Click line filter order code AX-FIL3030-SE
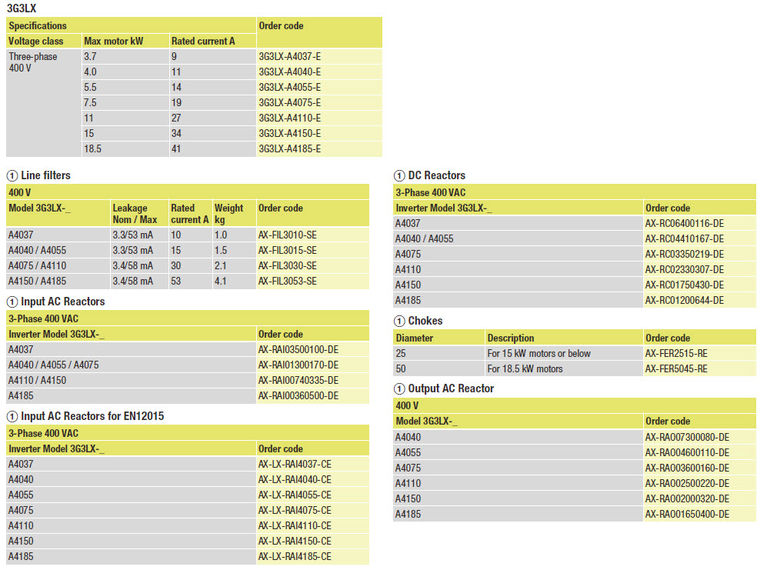The width and height of the screenshot is (767, 570). [x=287, y=266]
